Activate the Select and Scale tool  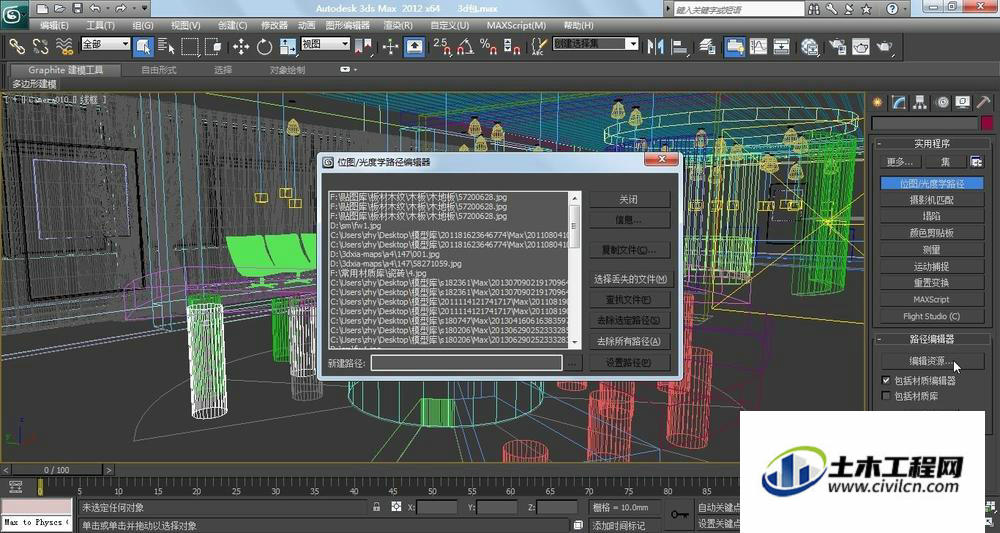pos(288,47)
